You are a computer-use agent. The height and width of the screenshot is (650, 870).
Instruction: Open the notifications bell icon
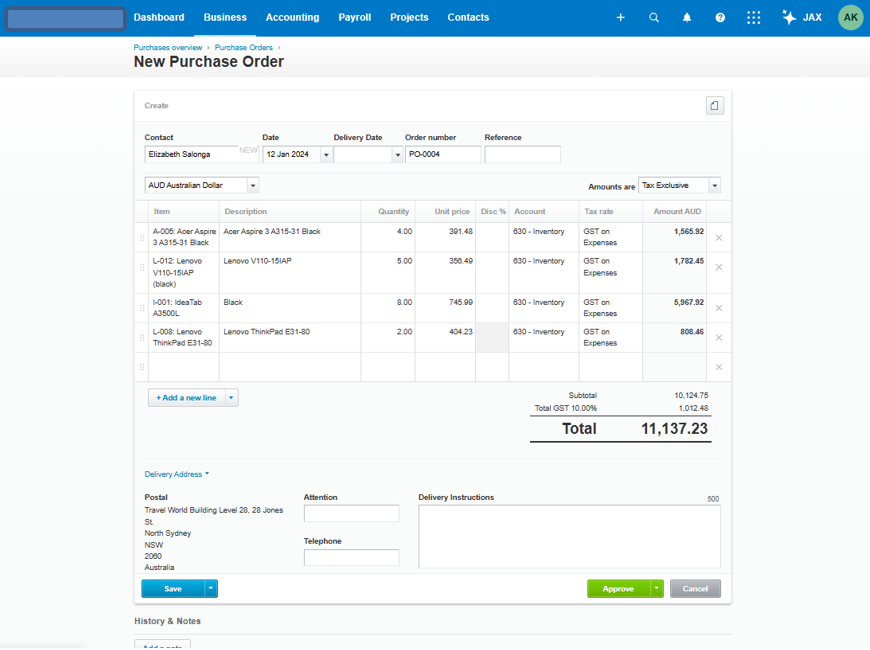pyautogui.click(x=687, y=18)
